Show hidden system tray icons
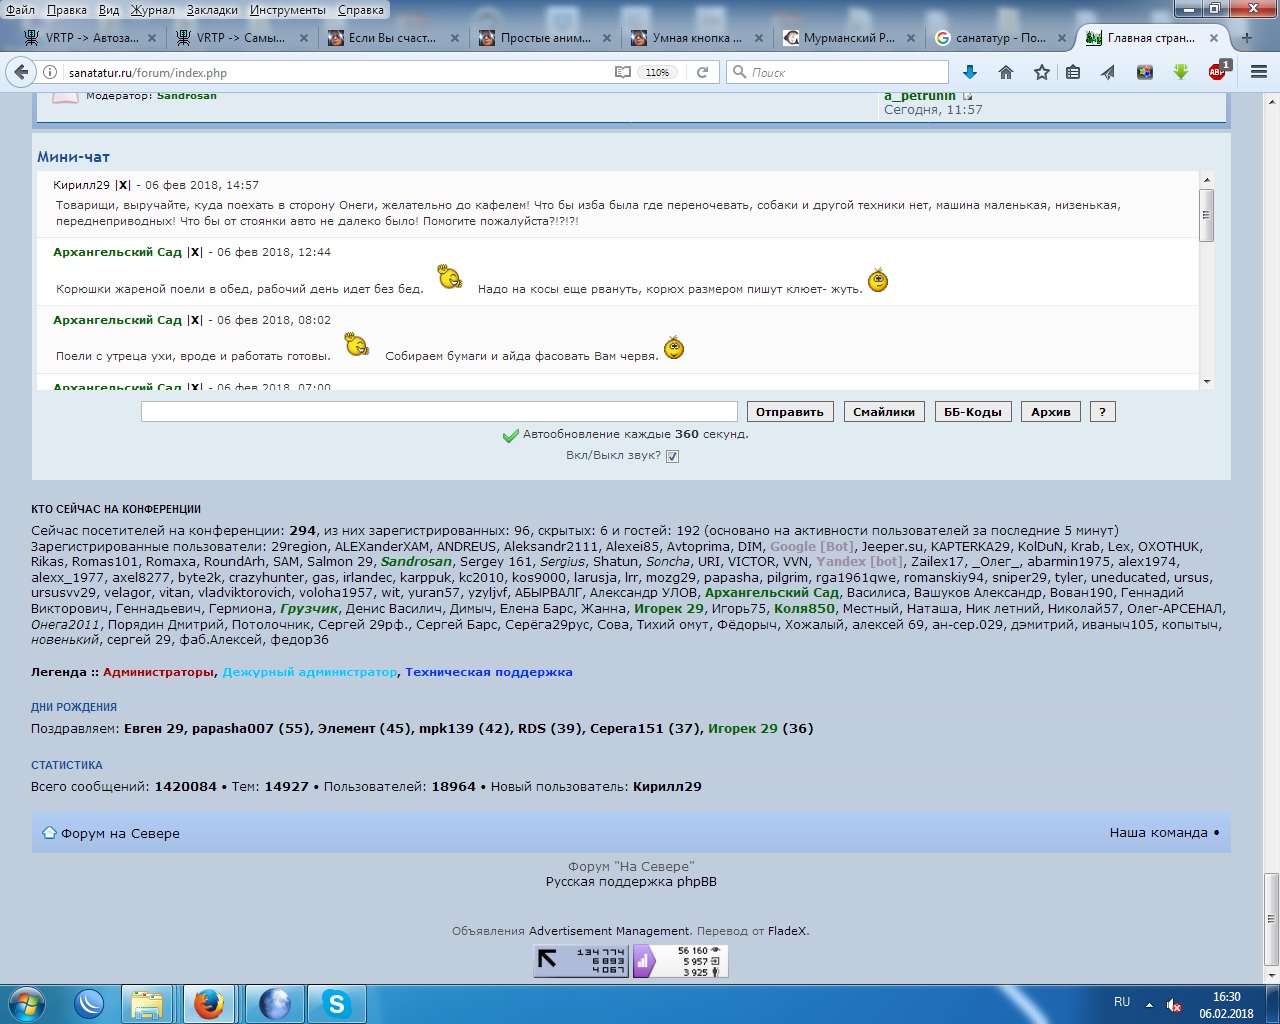1280x1024 pixels. point(1149,1004)
